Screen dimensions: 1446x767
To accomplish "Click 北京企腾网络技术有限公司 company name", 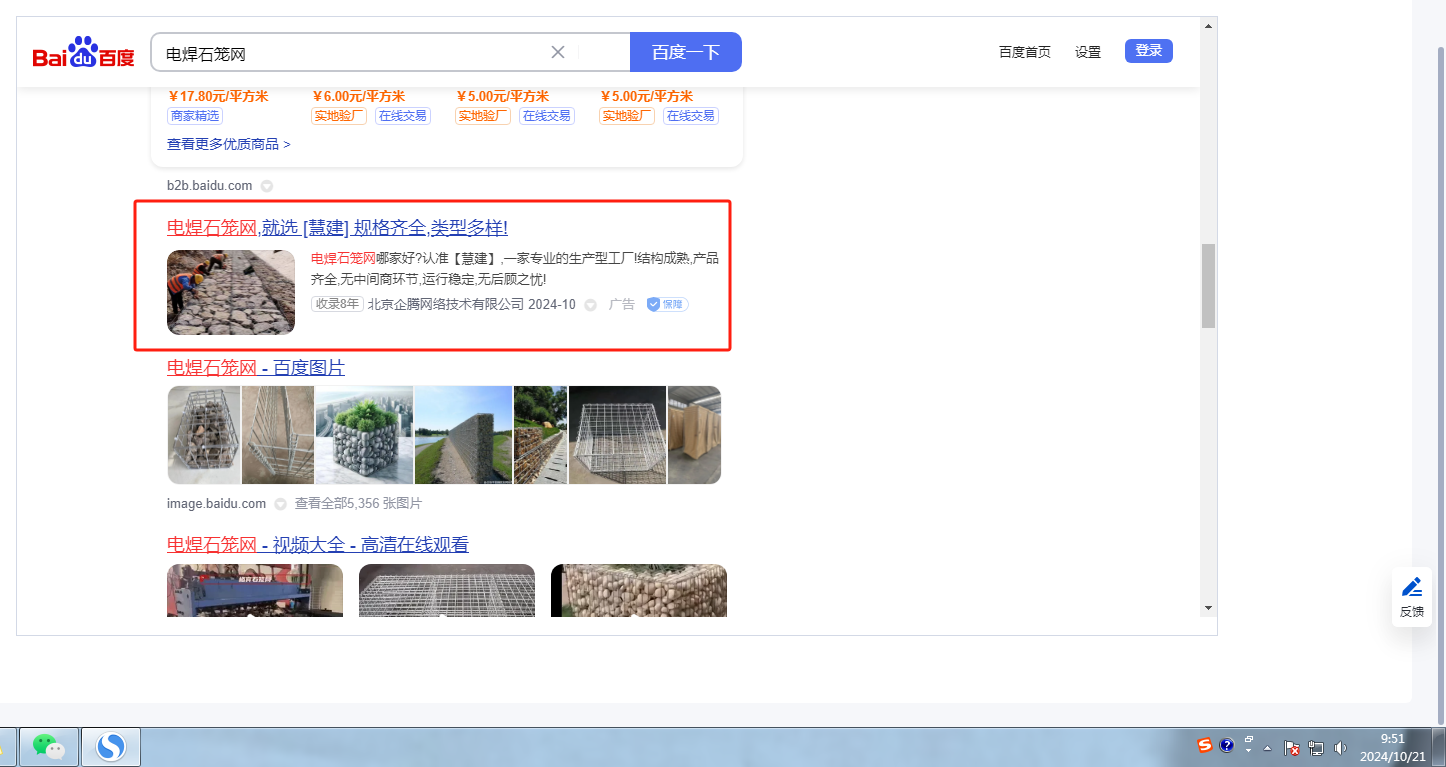I will pyautogui.click(x=446, y=304).
